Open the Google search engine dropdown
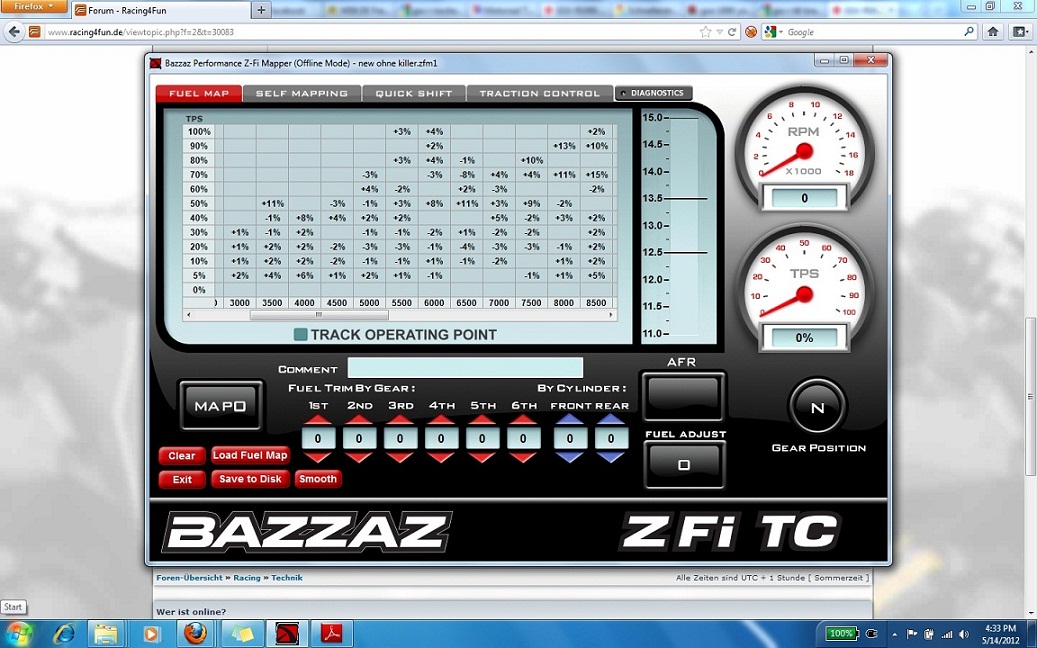This screenshot has height=648, width=1037. (x=773, y=32)
